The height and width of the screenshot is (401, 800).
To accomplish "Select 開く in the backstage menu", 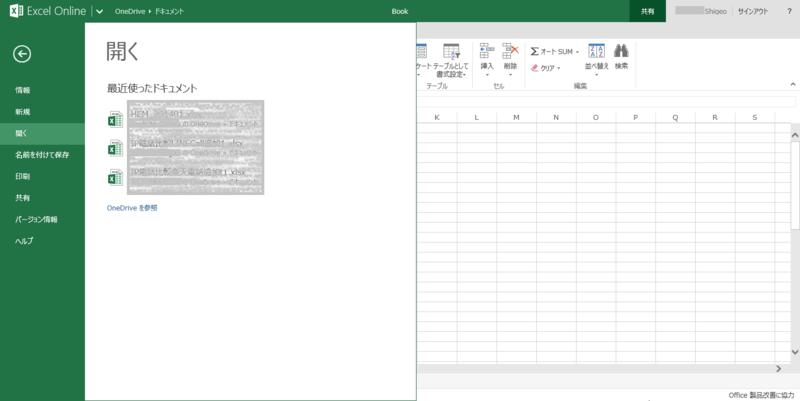I will point(42,133).
